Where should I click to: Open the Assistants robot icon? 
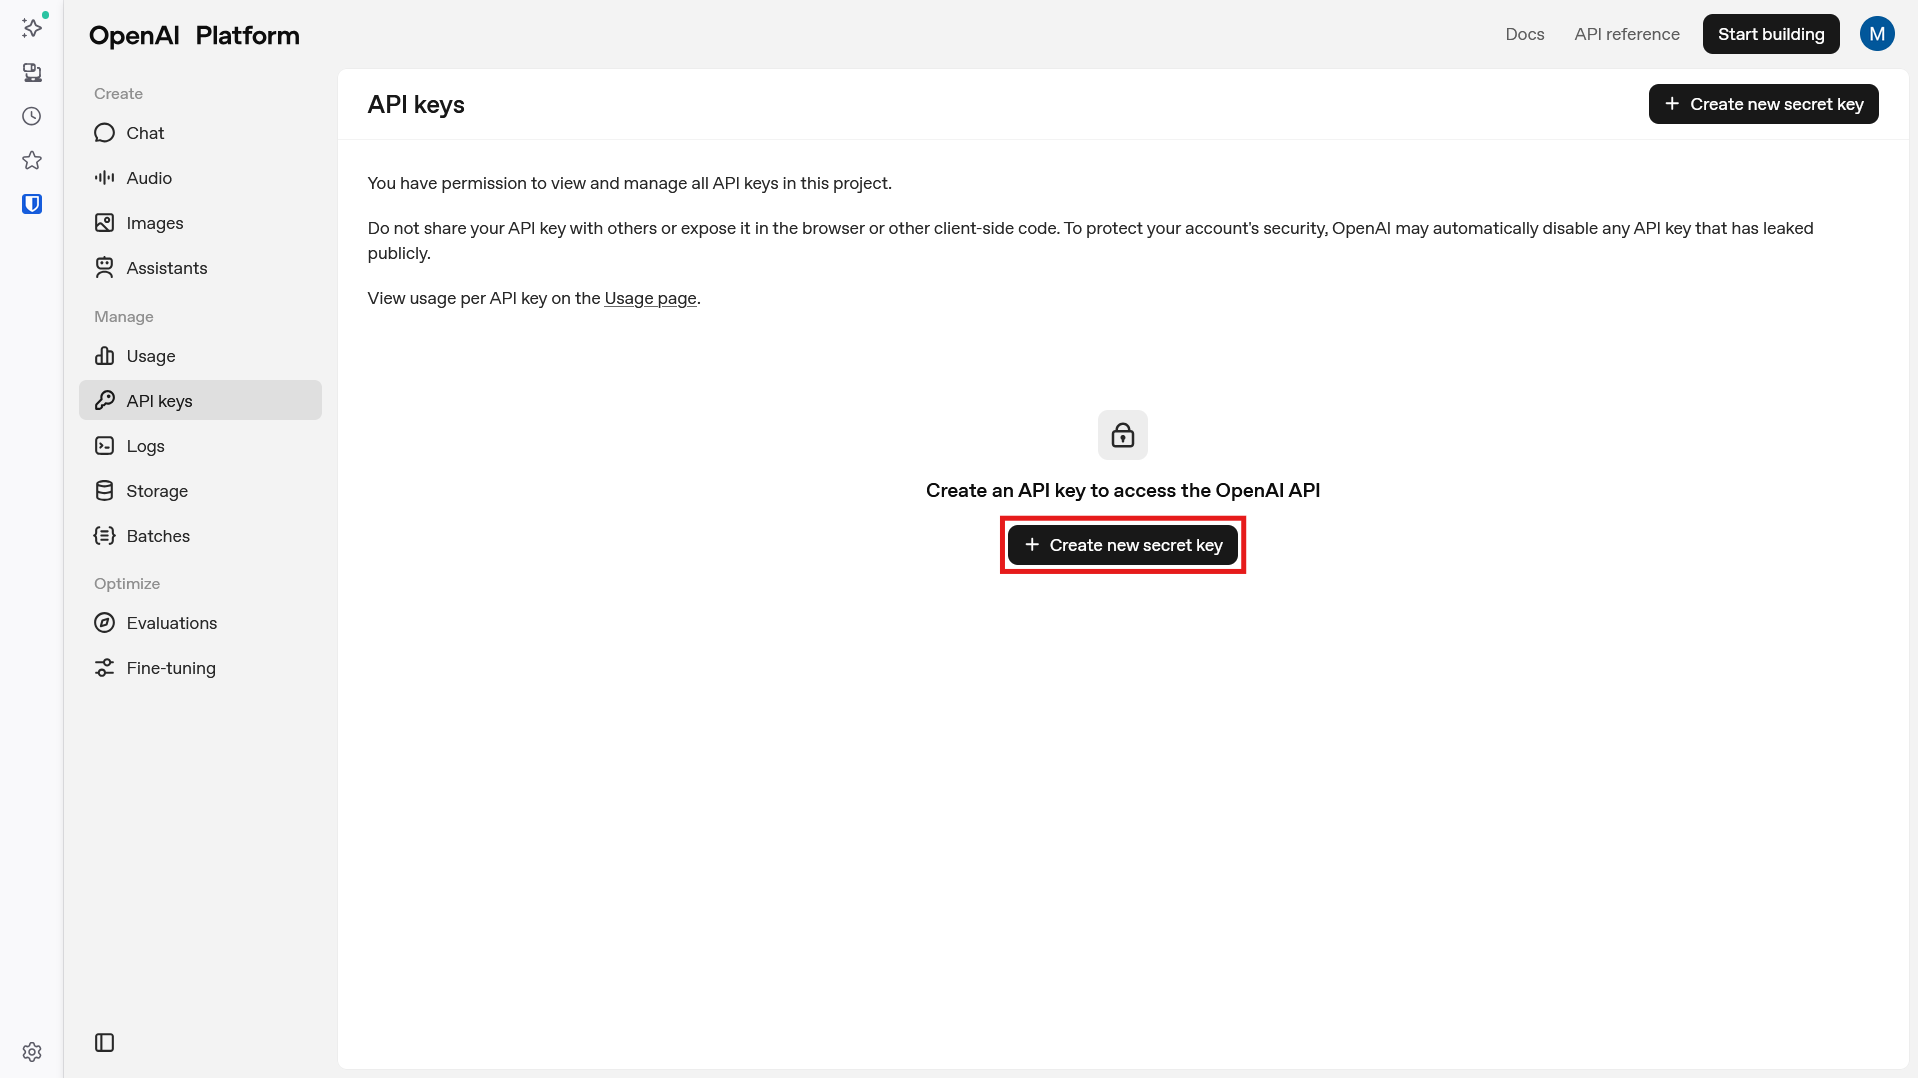click(x=104, y=268)
